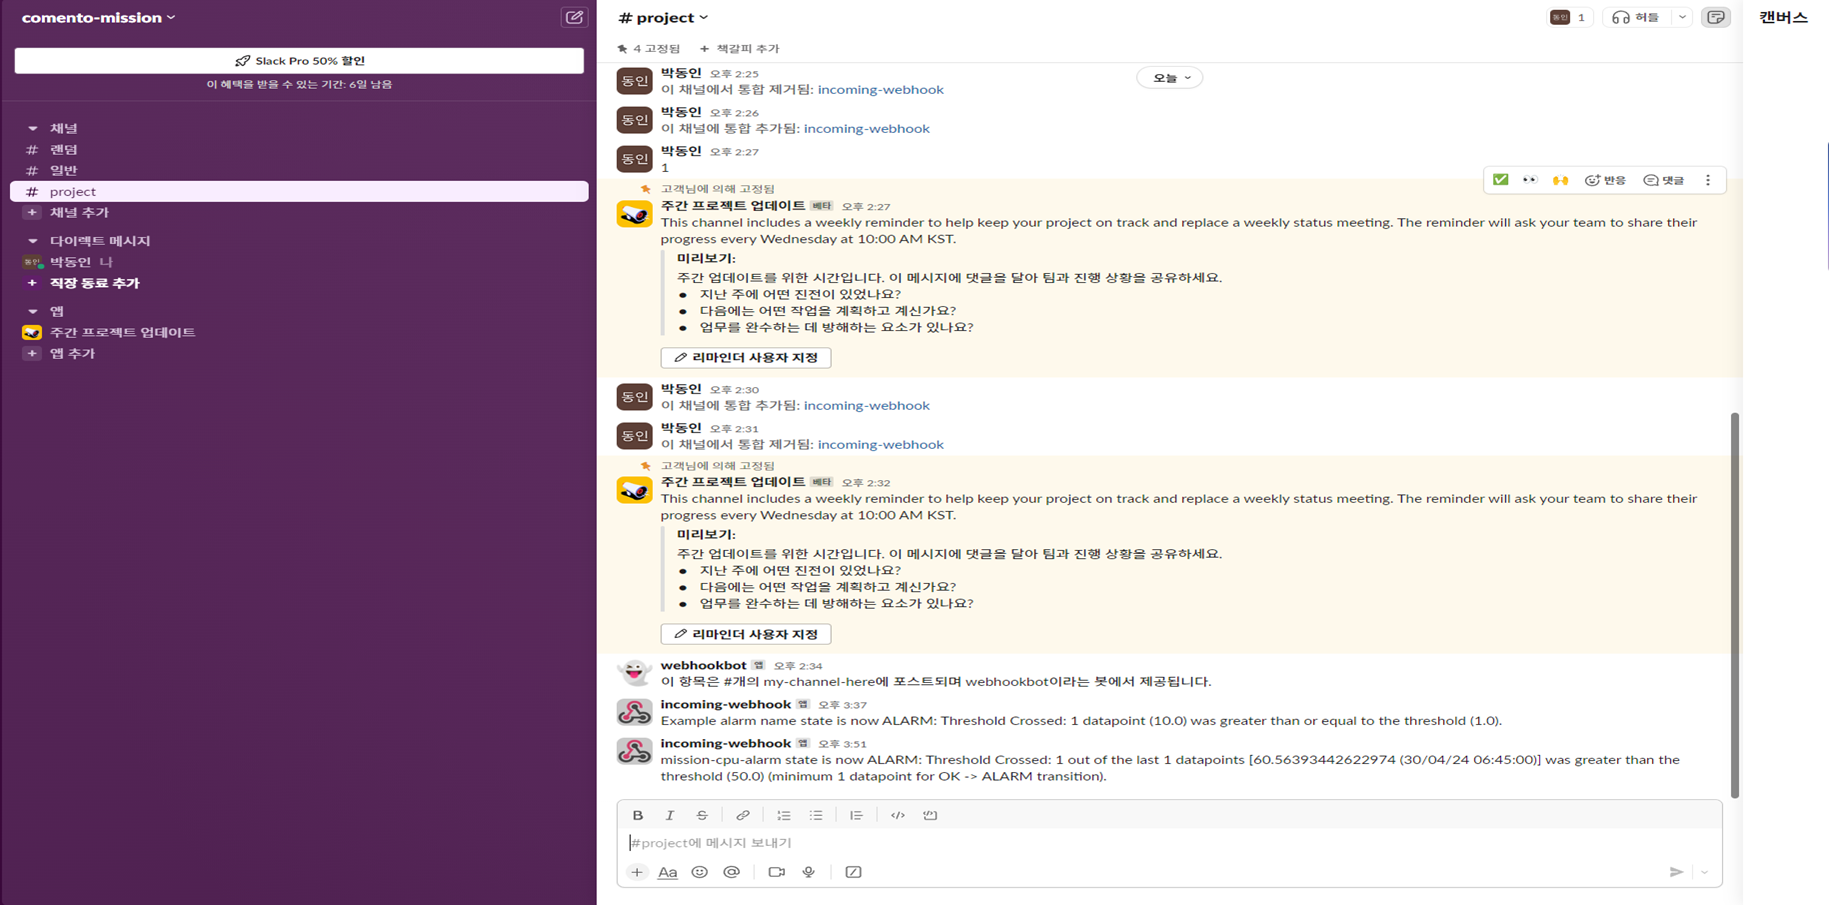
Task: Click 채널 추가 in sidebar
Action: coord(79,212)
